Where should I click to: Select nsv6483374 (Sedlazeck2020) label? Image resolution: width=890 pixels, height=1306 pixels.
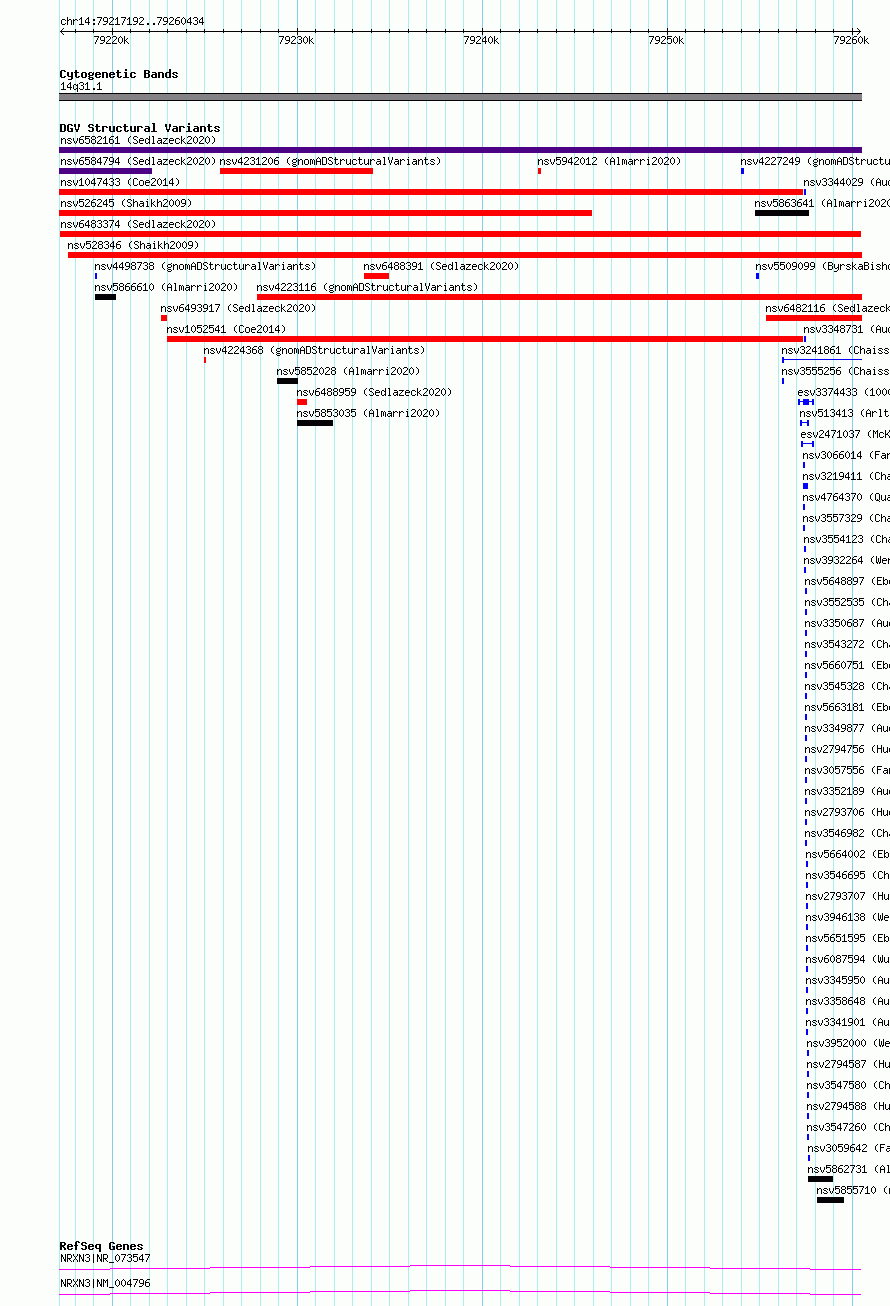138,224
